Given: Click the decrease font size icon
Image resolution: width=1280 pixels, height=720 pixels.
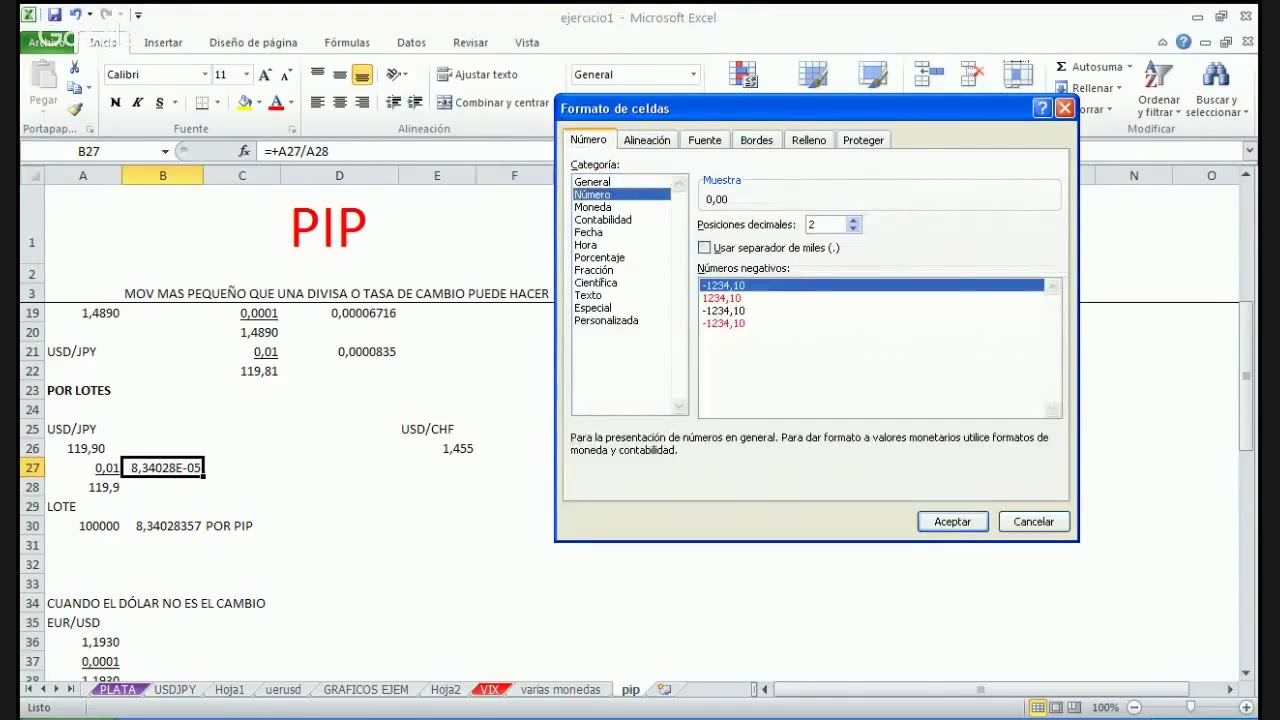Looking at the screenshot, I should click(286, 75).
